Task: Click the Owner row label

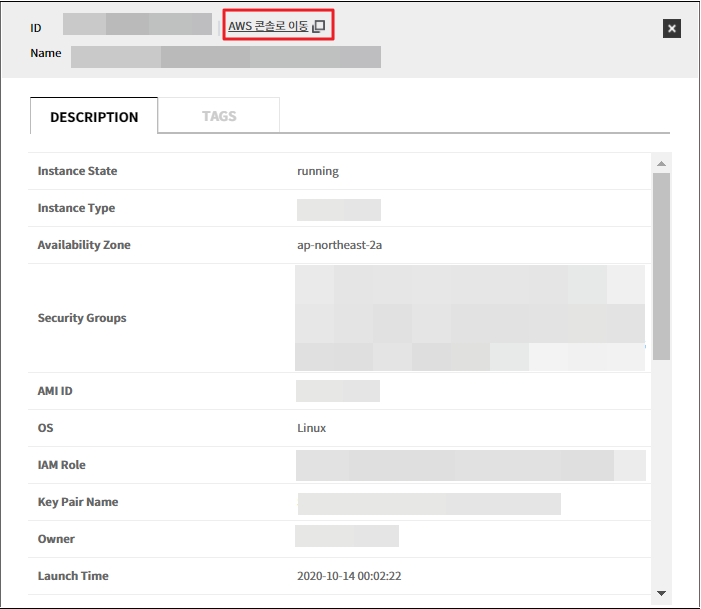Action: coord(56,539)
